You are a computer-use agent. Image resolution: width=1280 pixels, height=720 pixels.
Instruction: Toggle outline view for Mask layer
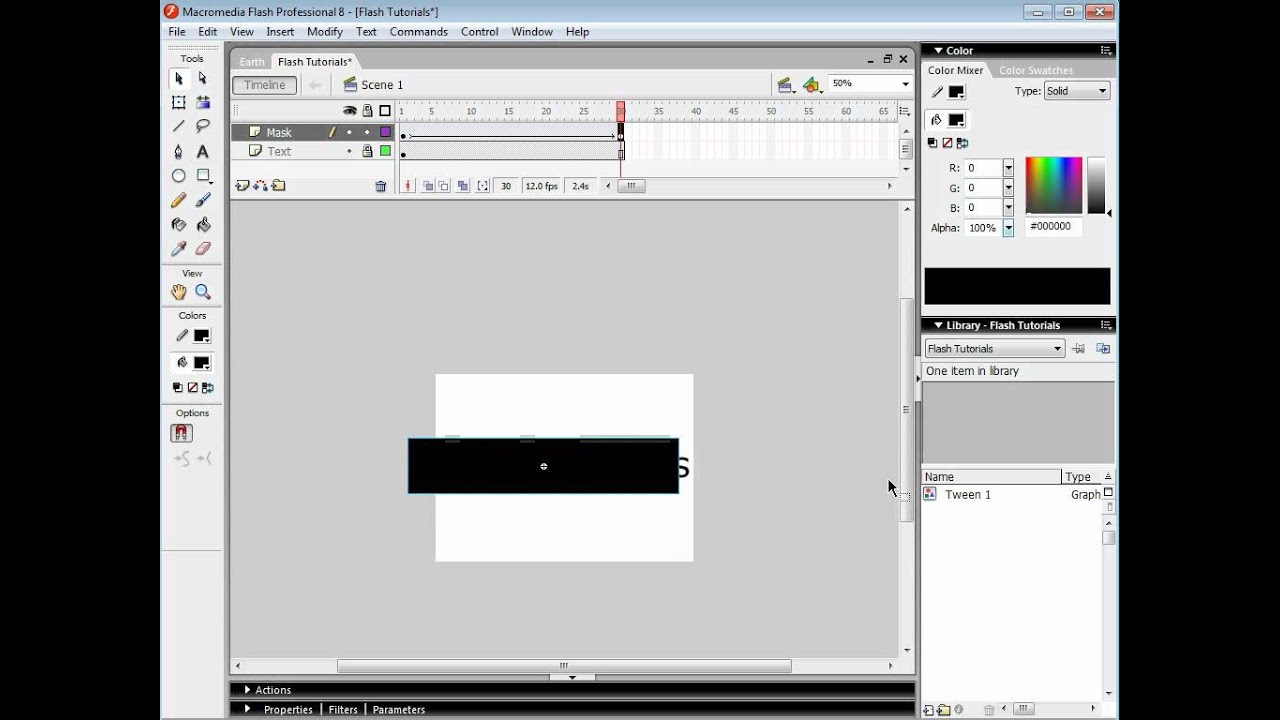tap(385, 132)
